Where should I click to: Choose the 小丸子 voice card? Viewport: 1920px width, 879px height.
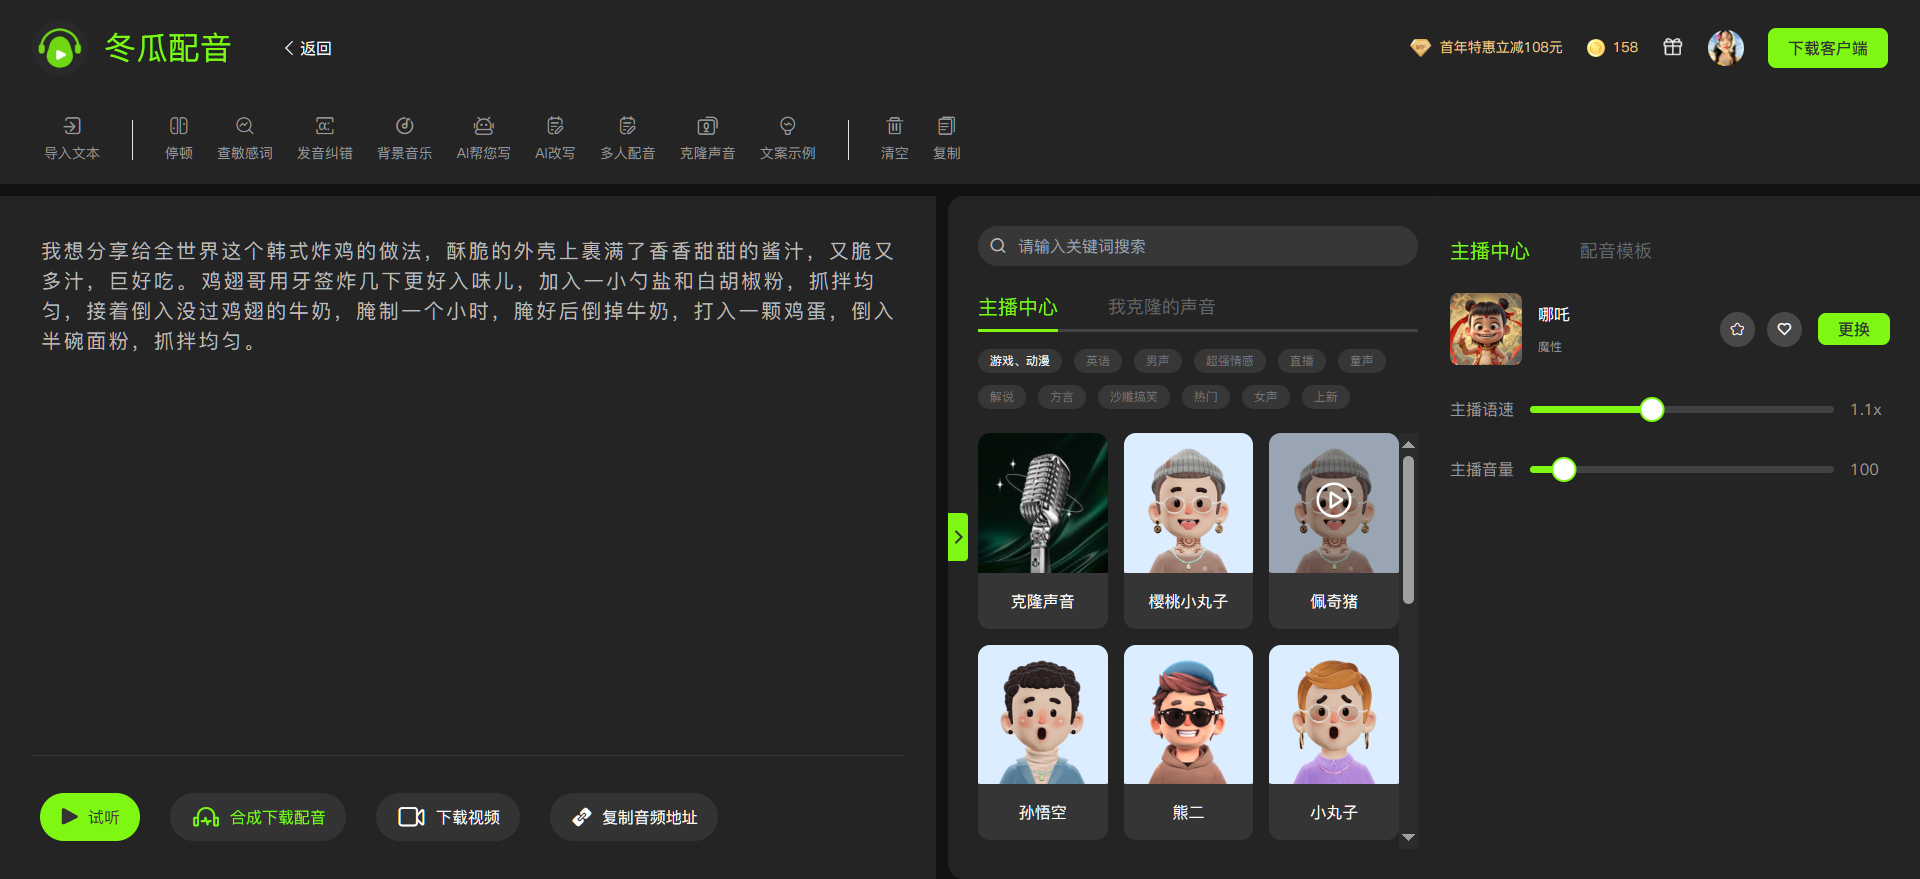coord(1334,742)
